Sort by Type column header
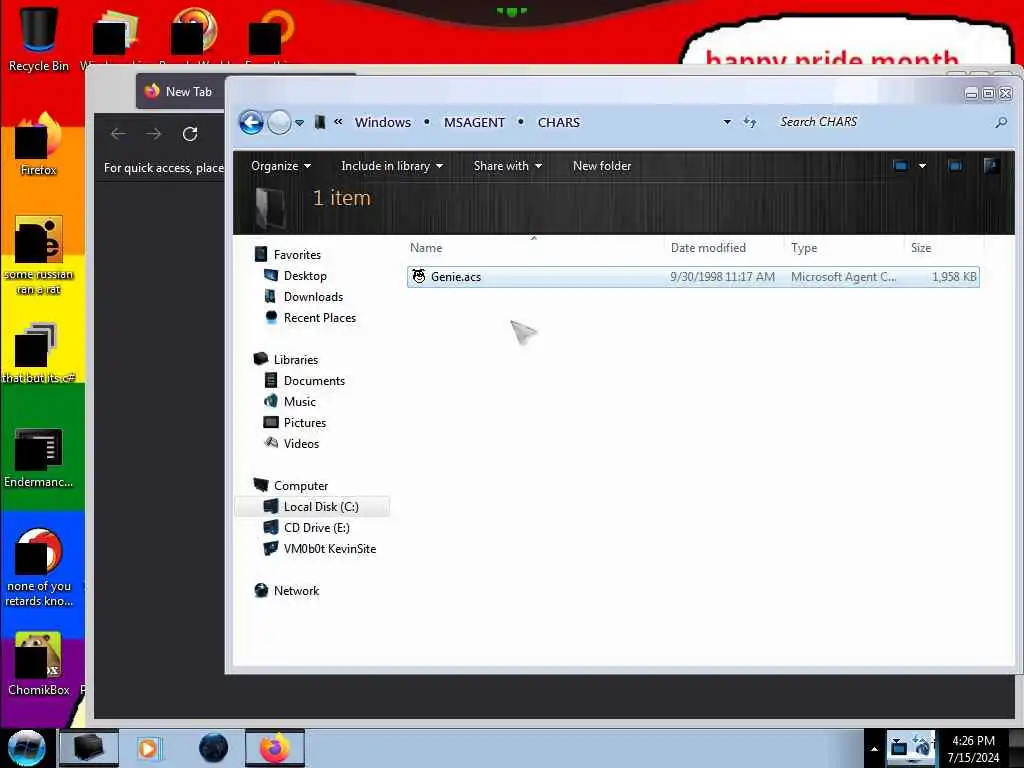Image resolution: width=1024 pixels, height=768 pixels. [804, 248]
